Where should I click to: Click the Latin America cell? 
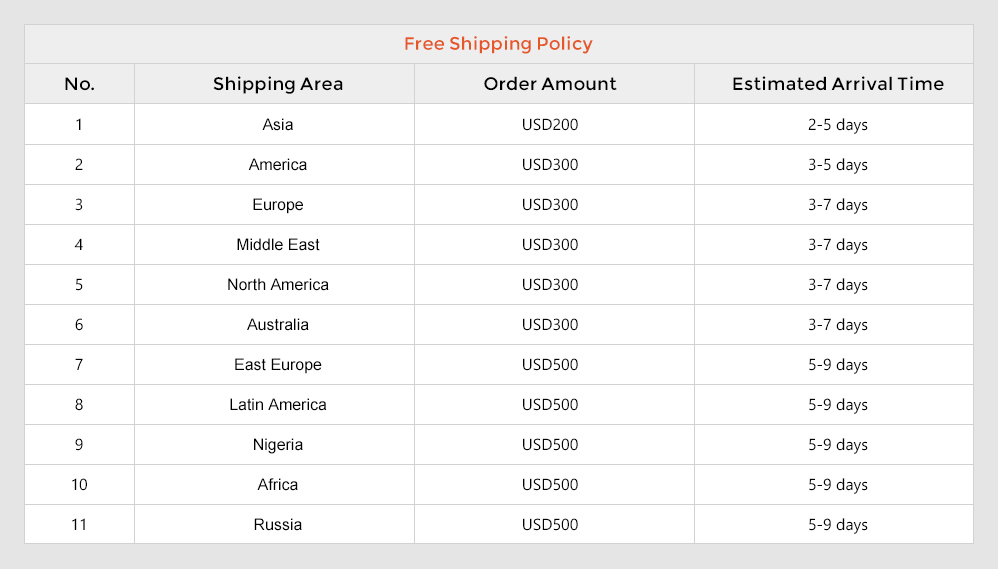(x=278, y=405)
